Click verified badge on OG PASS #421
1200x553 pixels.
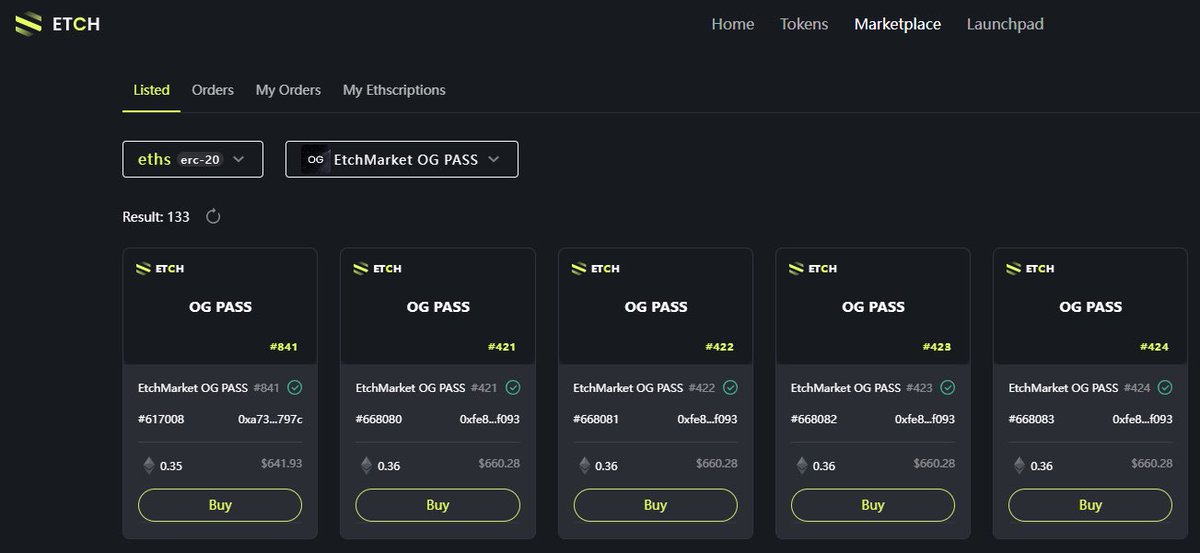click(513, 387)
